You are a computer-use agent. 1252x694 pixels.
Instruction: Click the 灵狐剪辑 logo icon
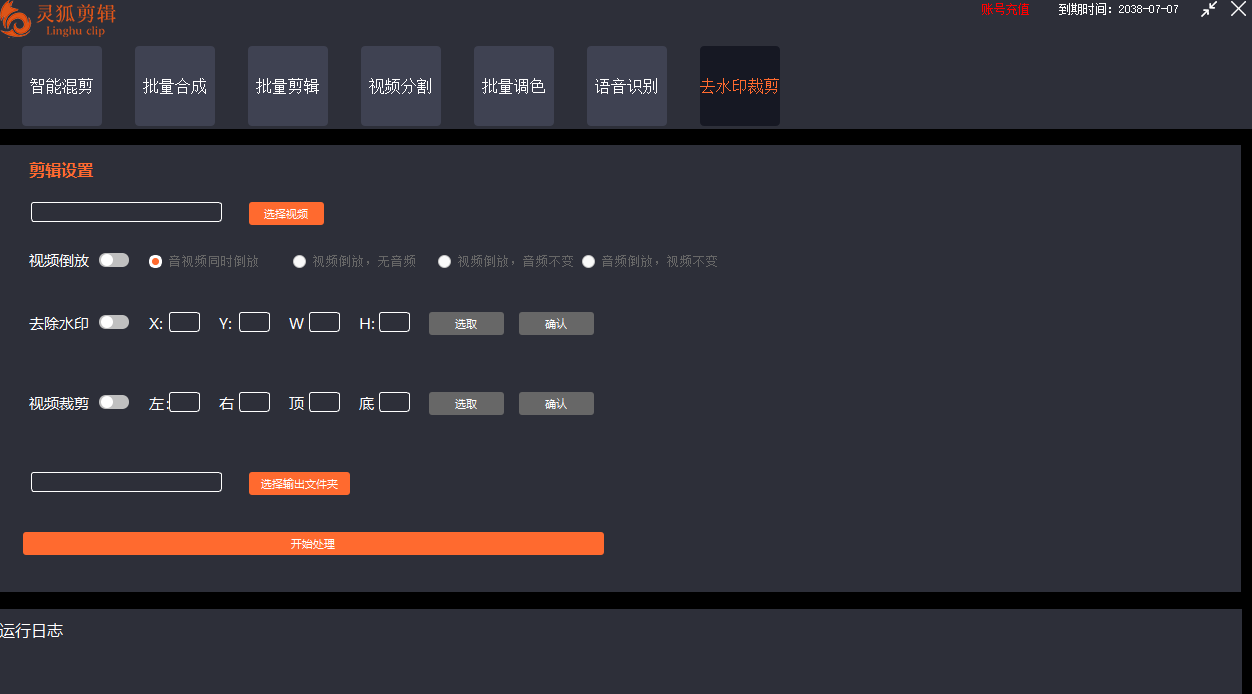[x=18, y=19]
